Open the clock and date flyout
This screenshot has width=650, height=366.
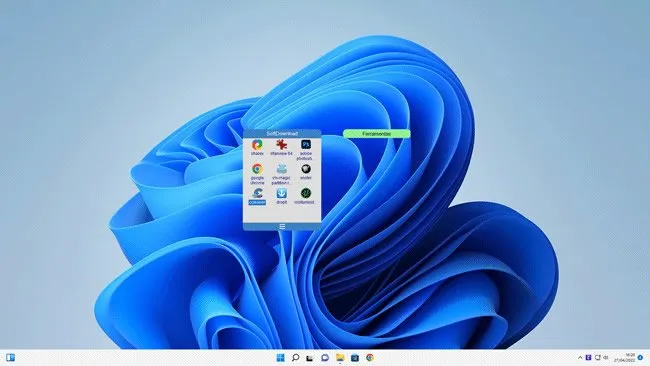tap(625, 357)
